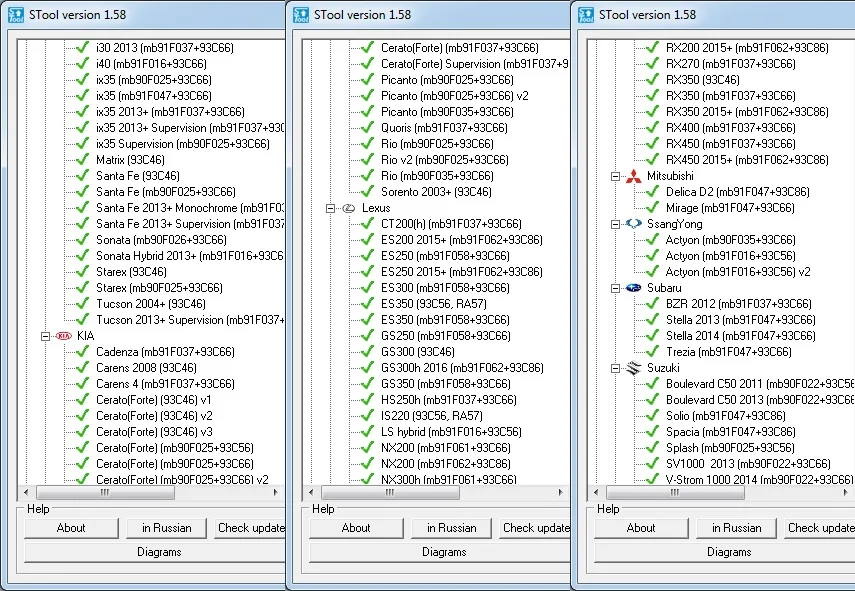Viewport: 855px width, 591px height.
Task: Select IS220 (93C56, RA57) entry
Action: click(x=431, y=416)
